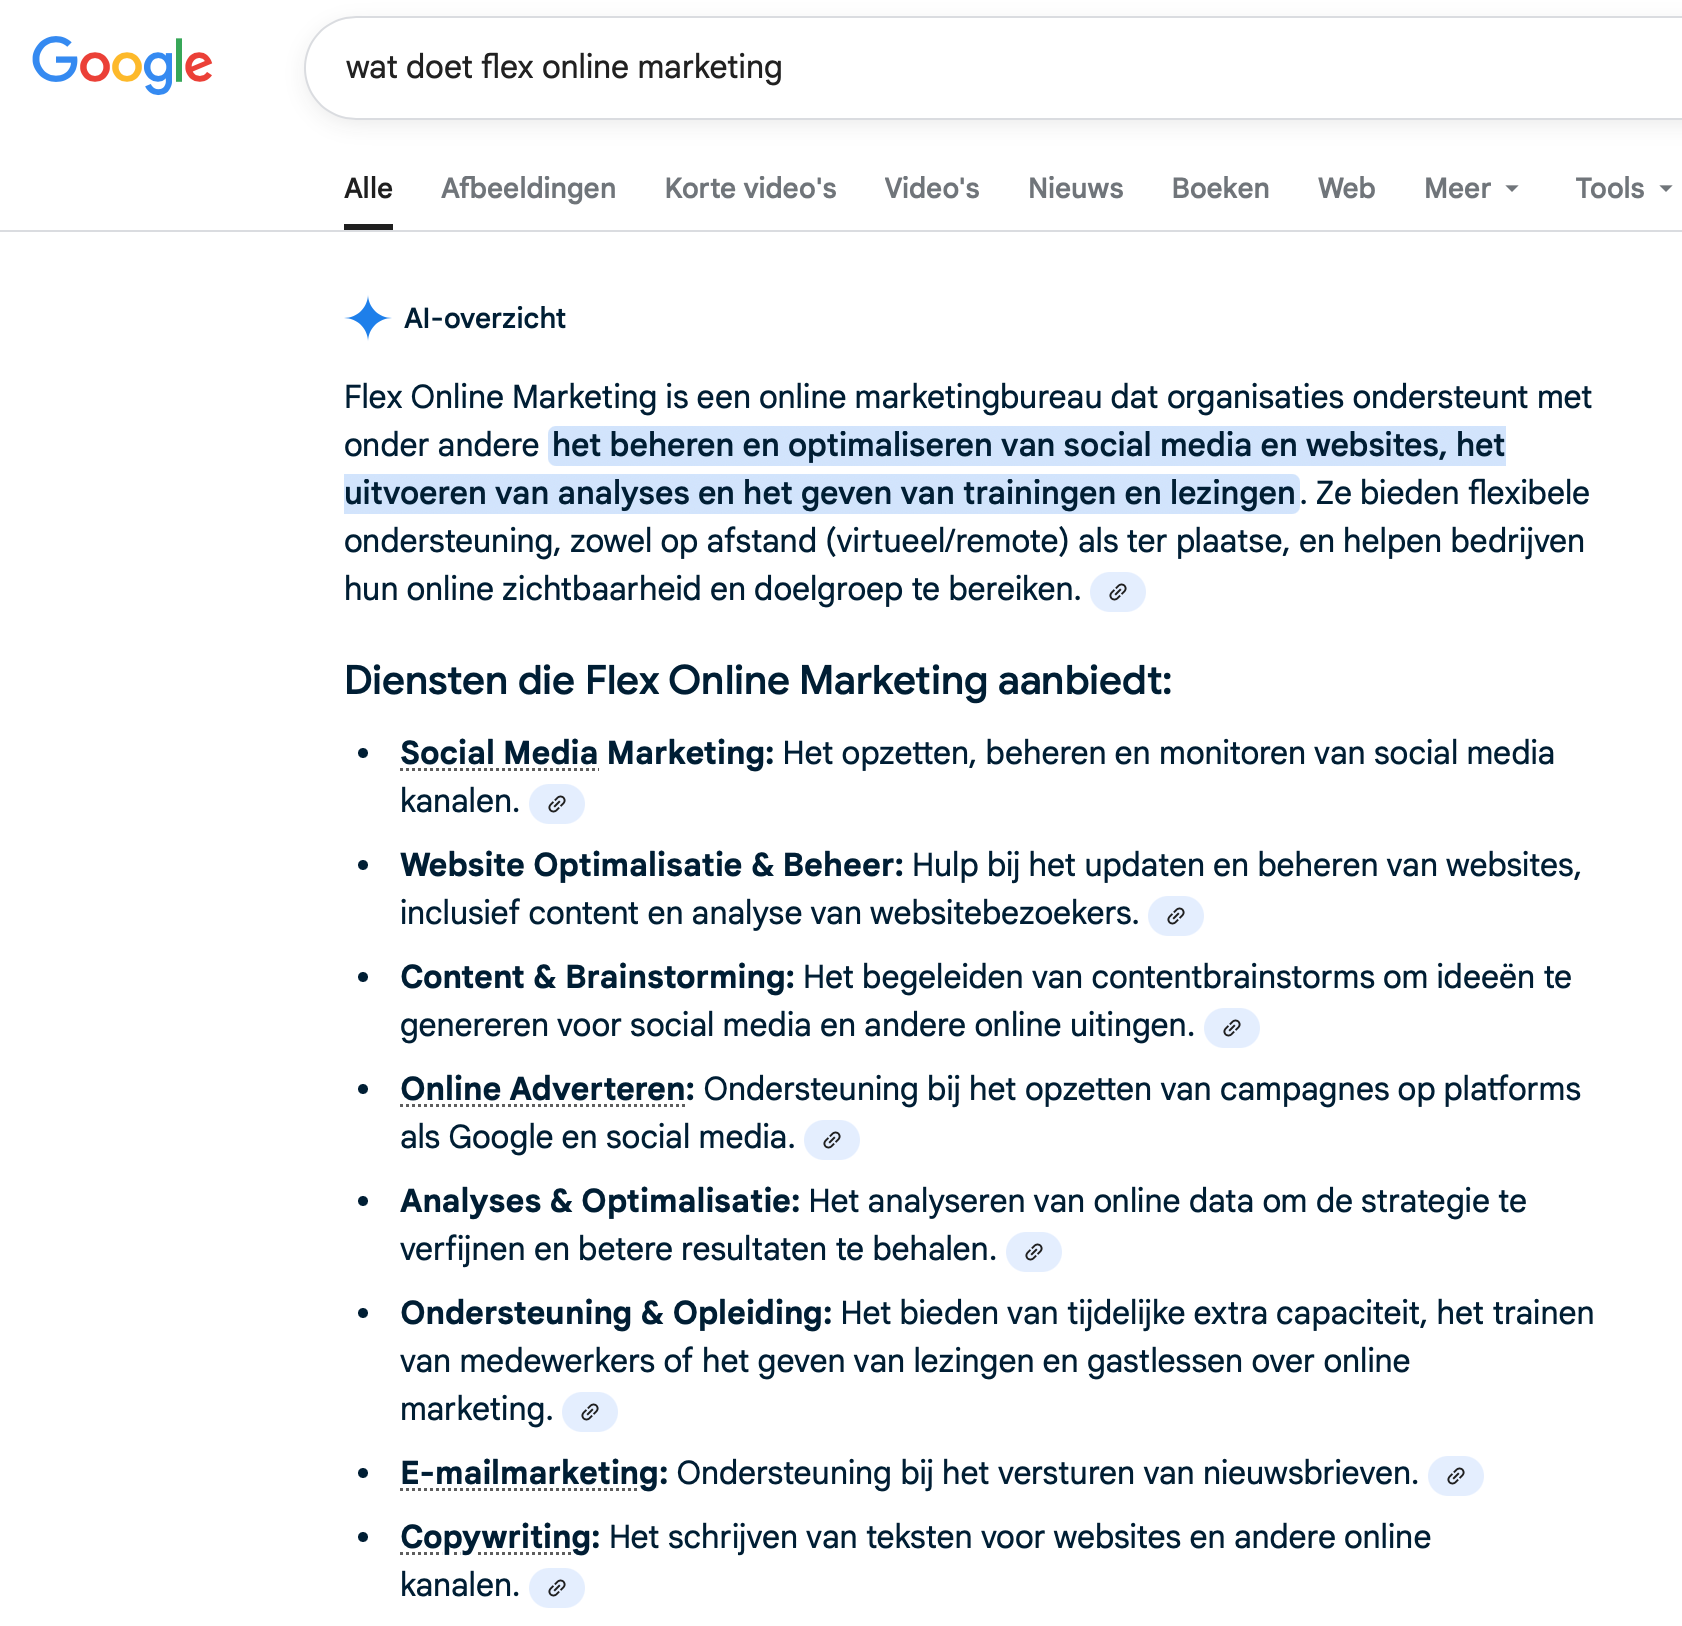Image resolution: width=1682 pixels, height=1626 pixels.
Task: Open source link after intro paragraph
Action: [x=1118, y=592]
